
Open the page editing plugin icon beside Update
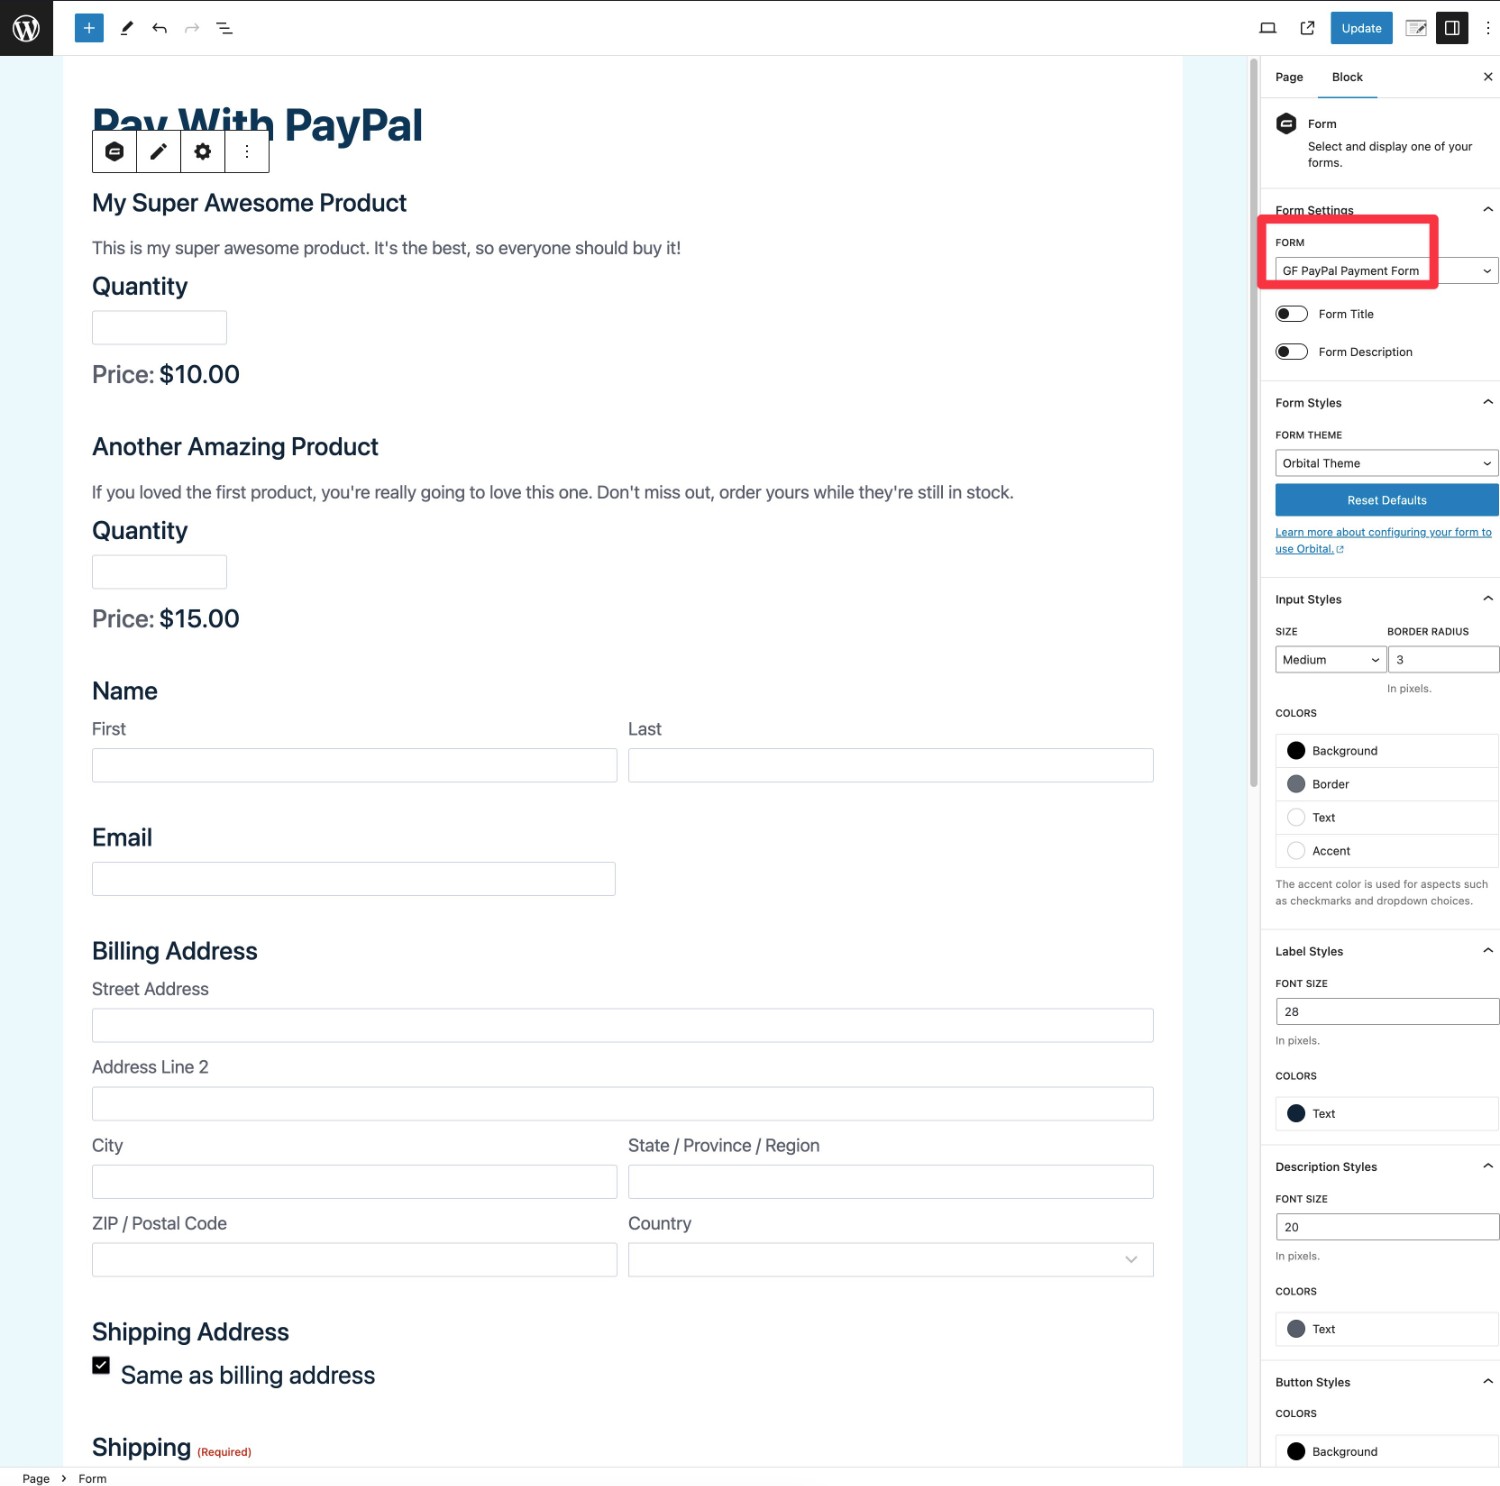tap(1416, 28)
